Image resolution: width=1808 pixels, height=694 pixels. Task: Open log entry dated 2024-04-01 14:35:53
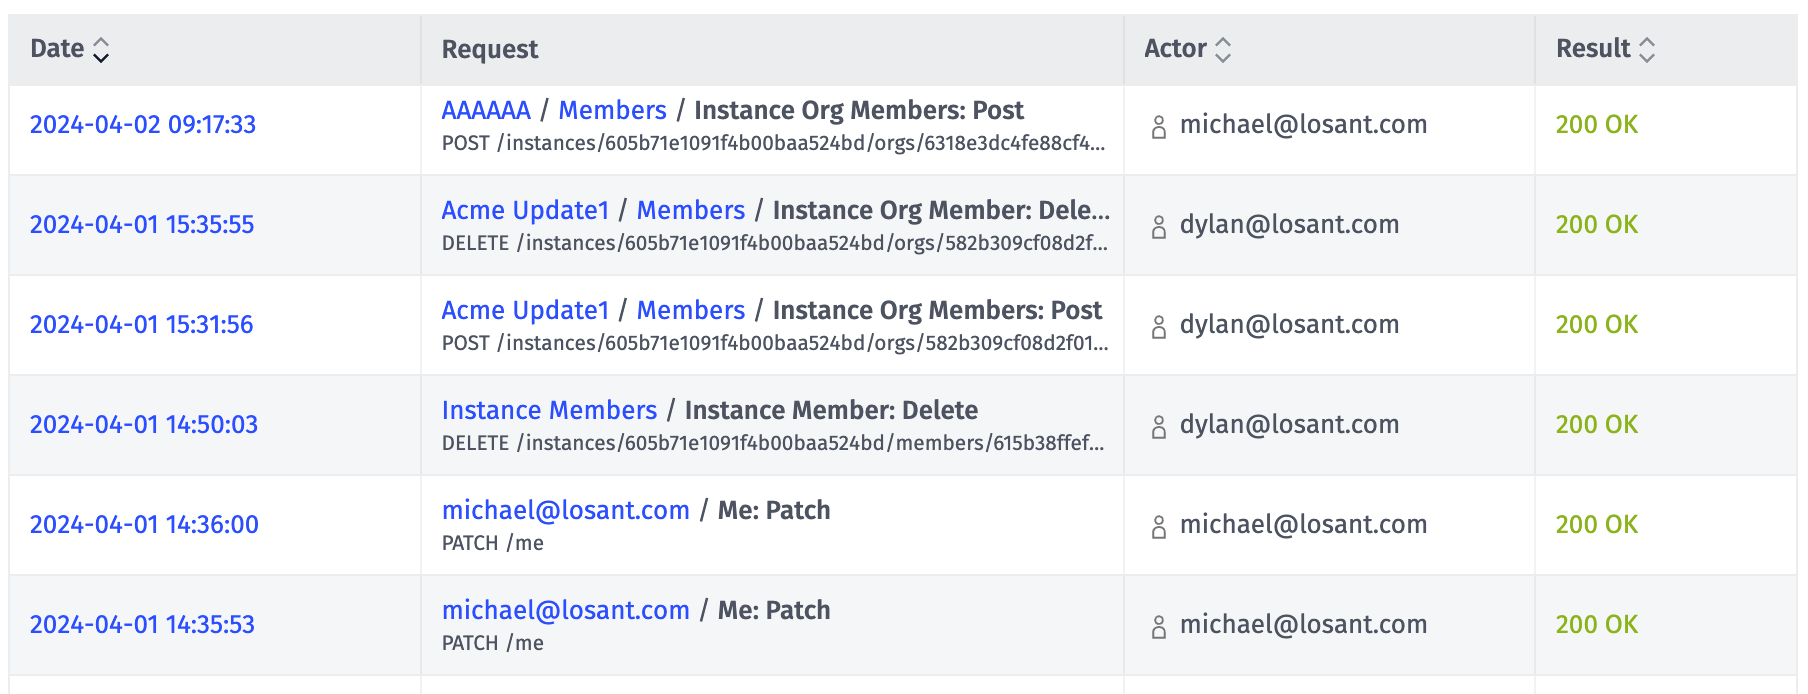point(142,624)
